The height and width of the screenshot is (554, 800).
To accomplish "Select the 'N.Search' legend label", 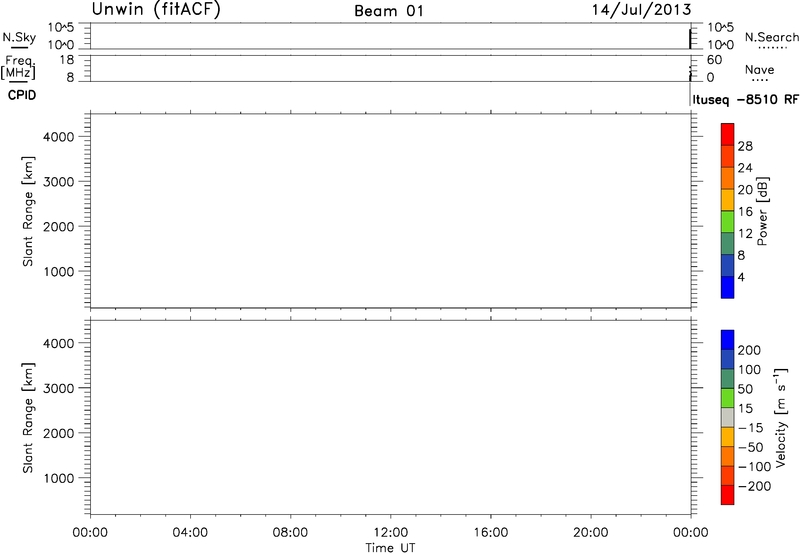I will coord(772,37).
